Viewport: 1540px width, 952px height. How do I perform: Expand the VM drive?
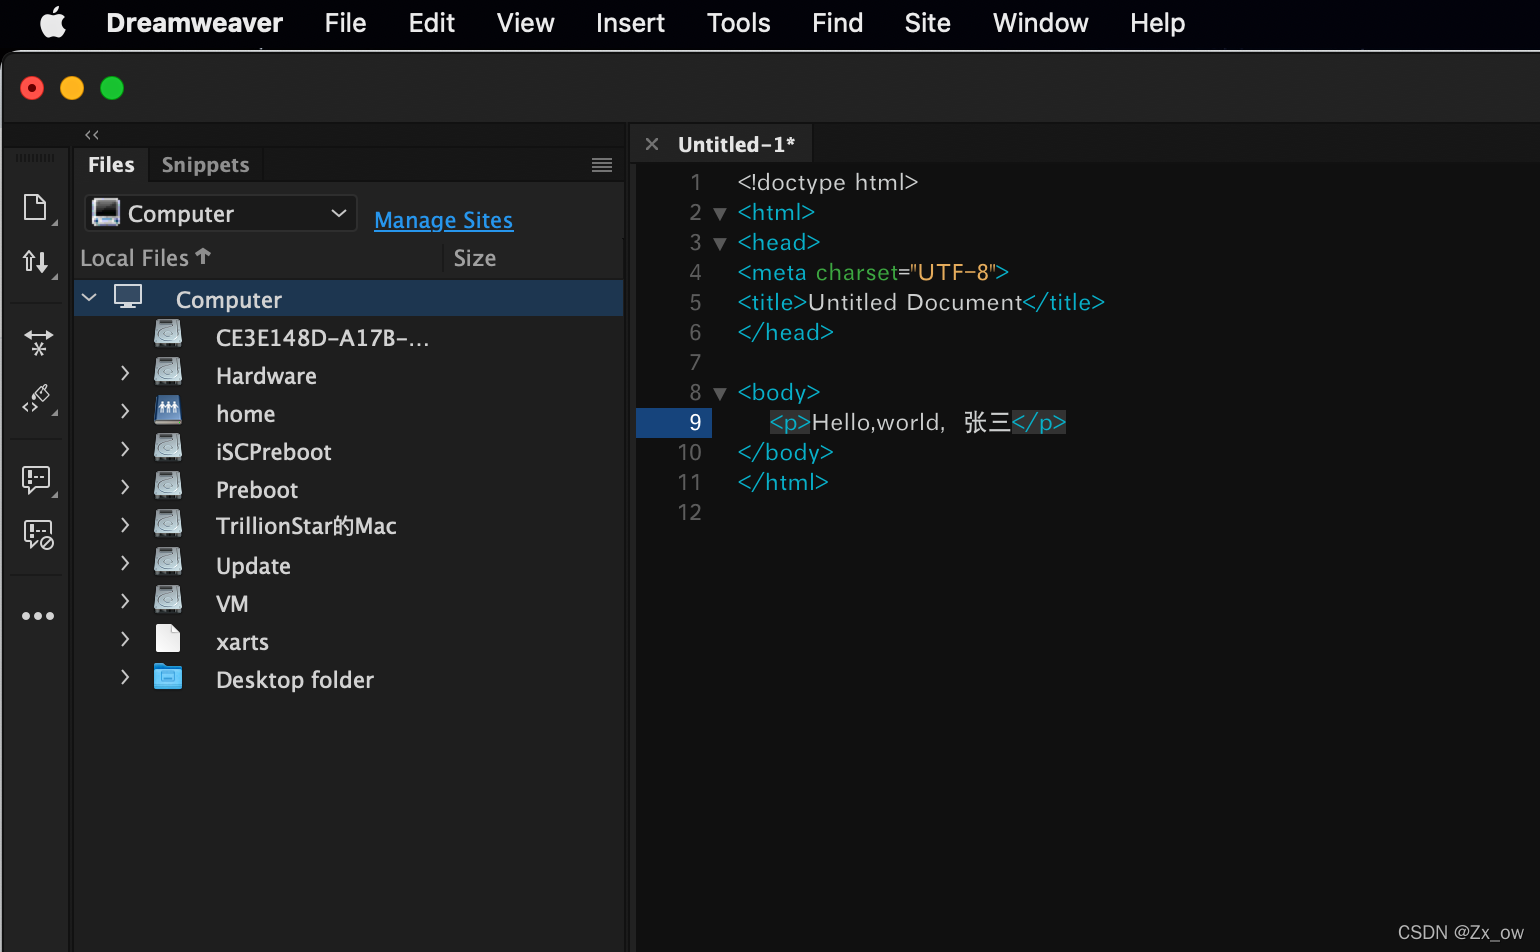pyautogui.click(x=125, y=601)
